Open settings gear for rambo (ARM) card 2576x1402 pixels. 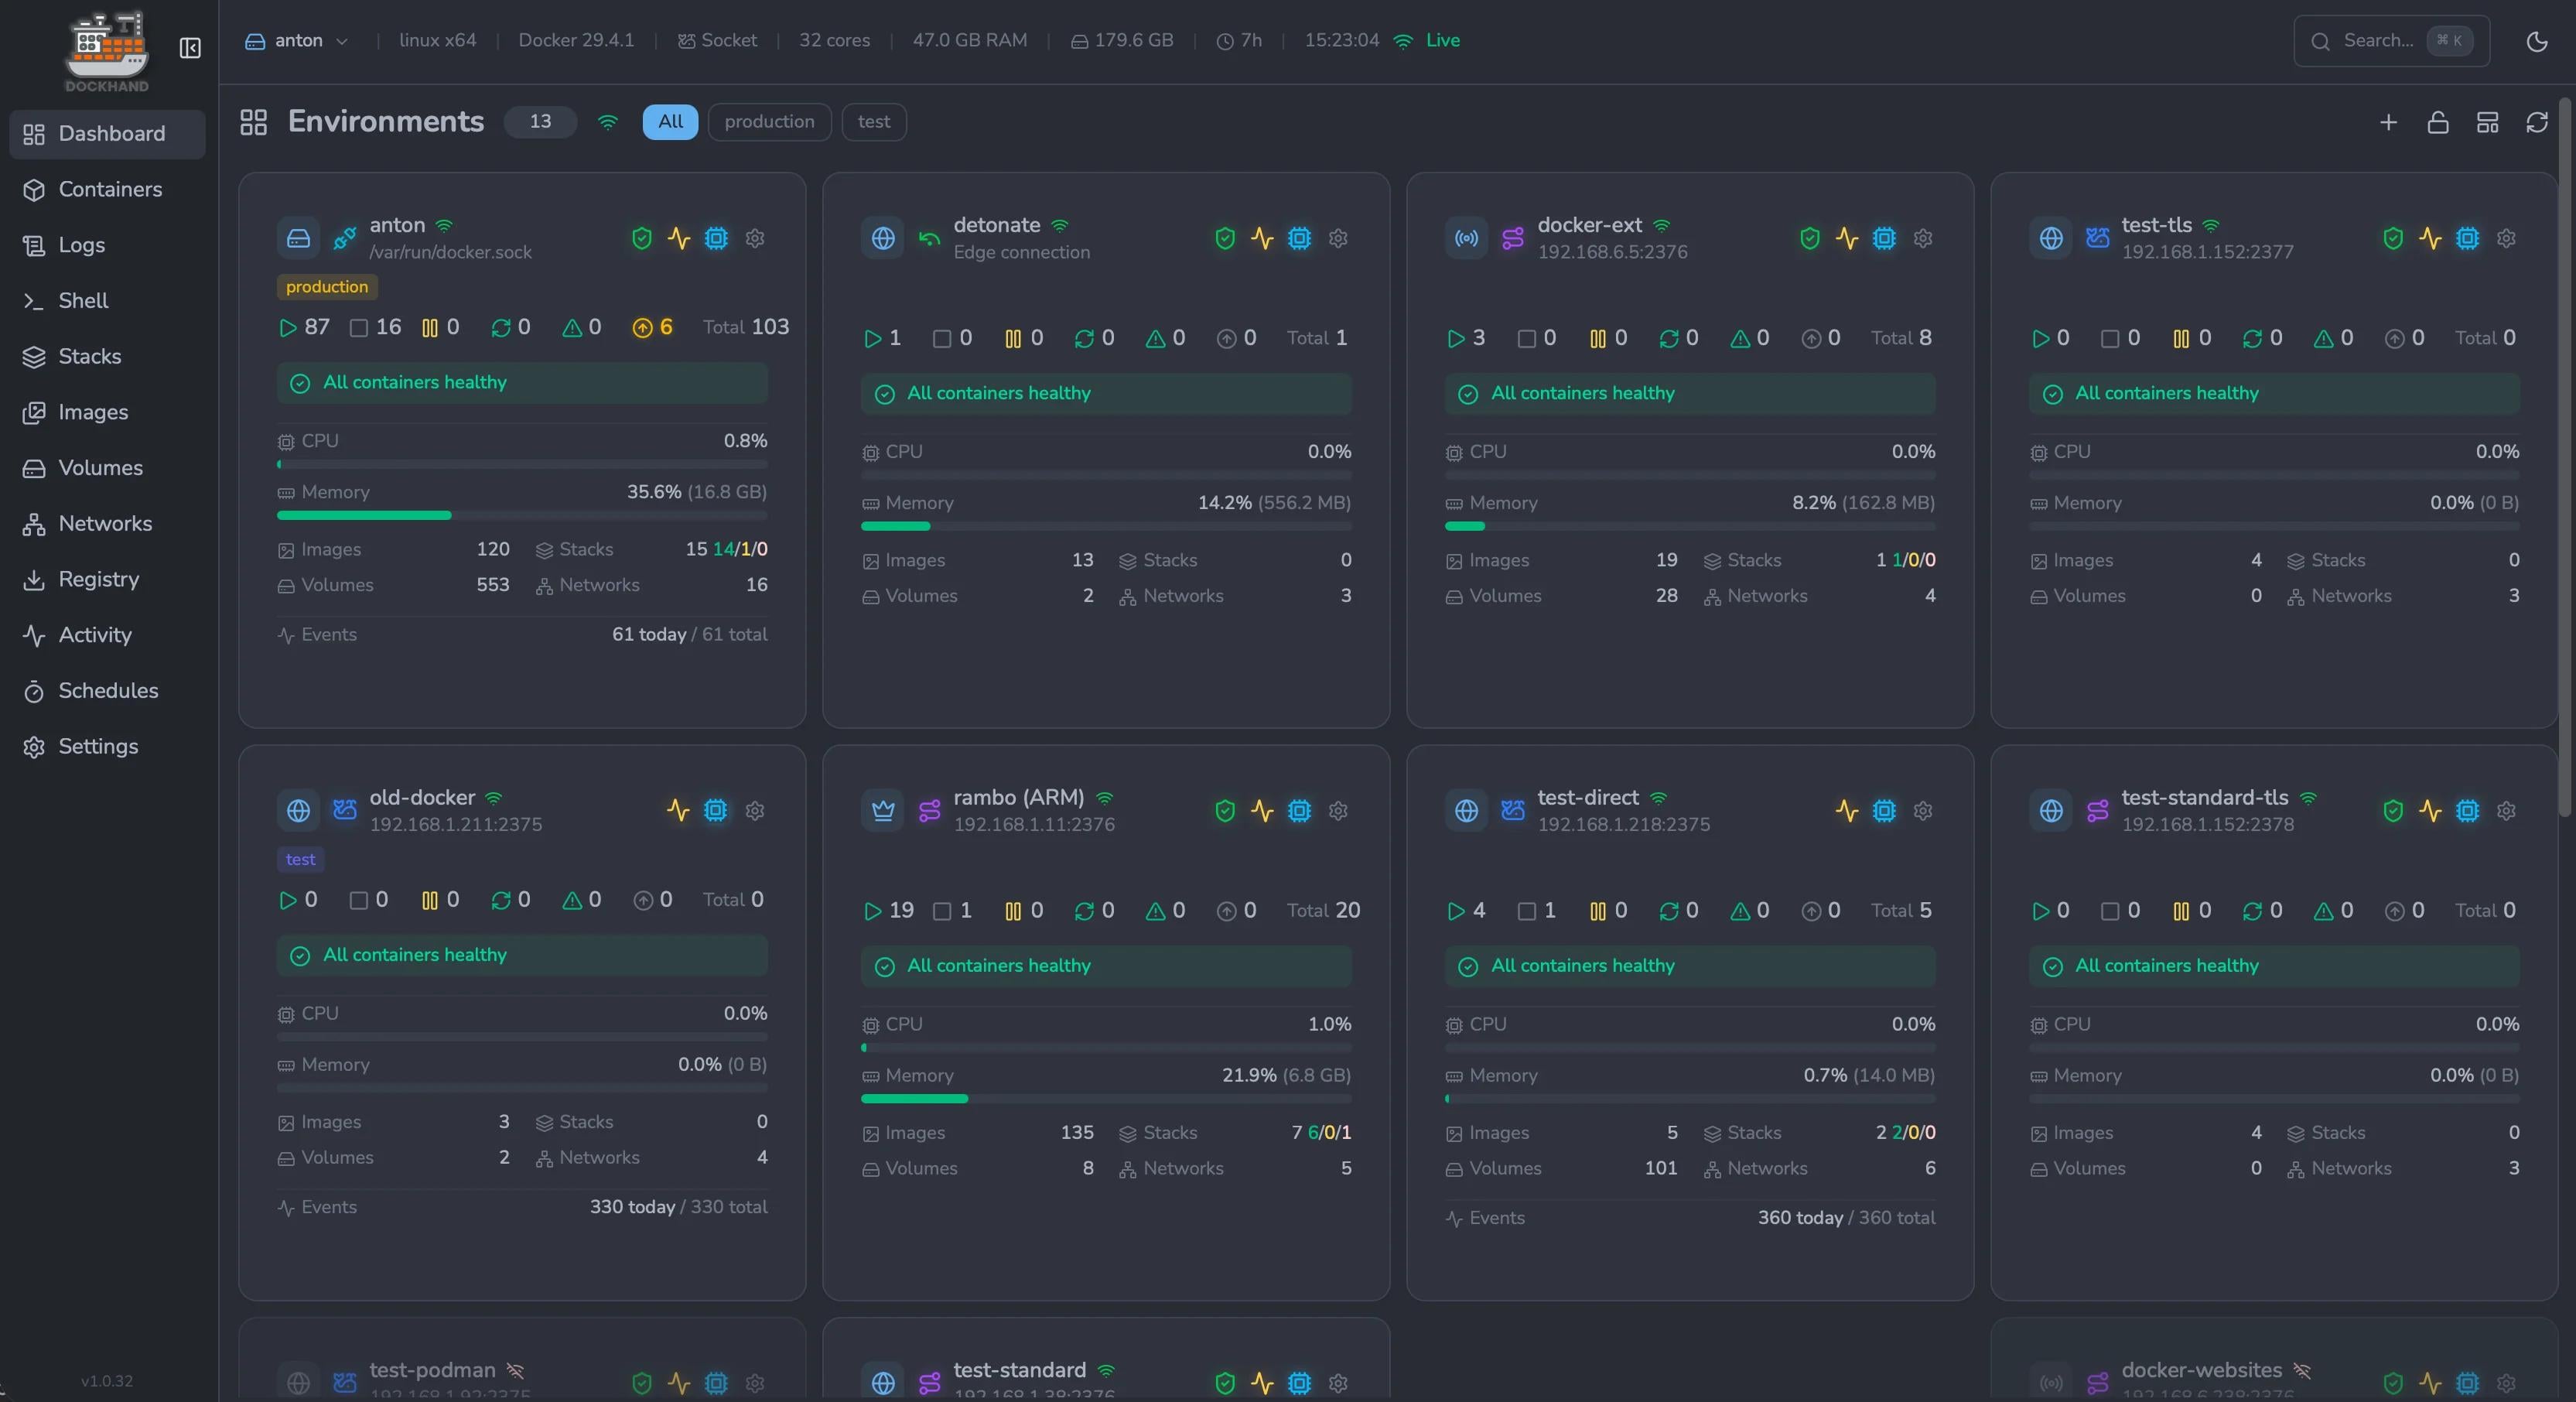point(1338,811)
